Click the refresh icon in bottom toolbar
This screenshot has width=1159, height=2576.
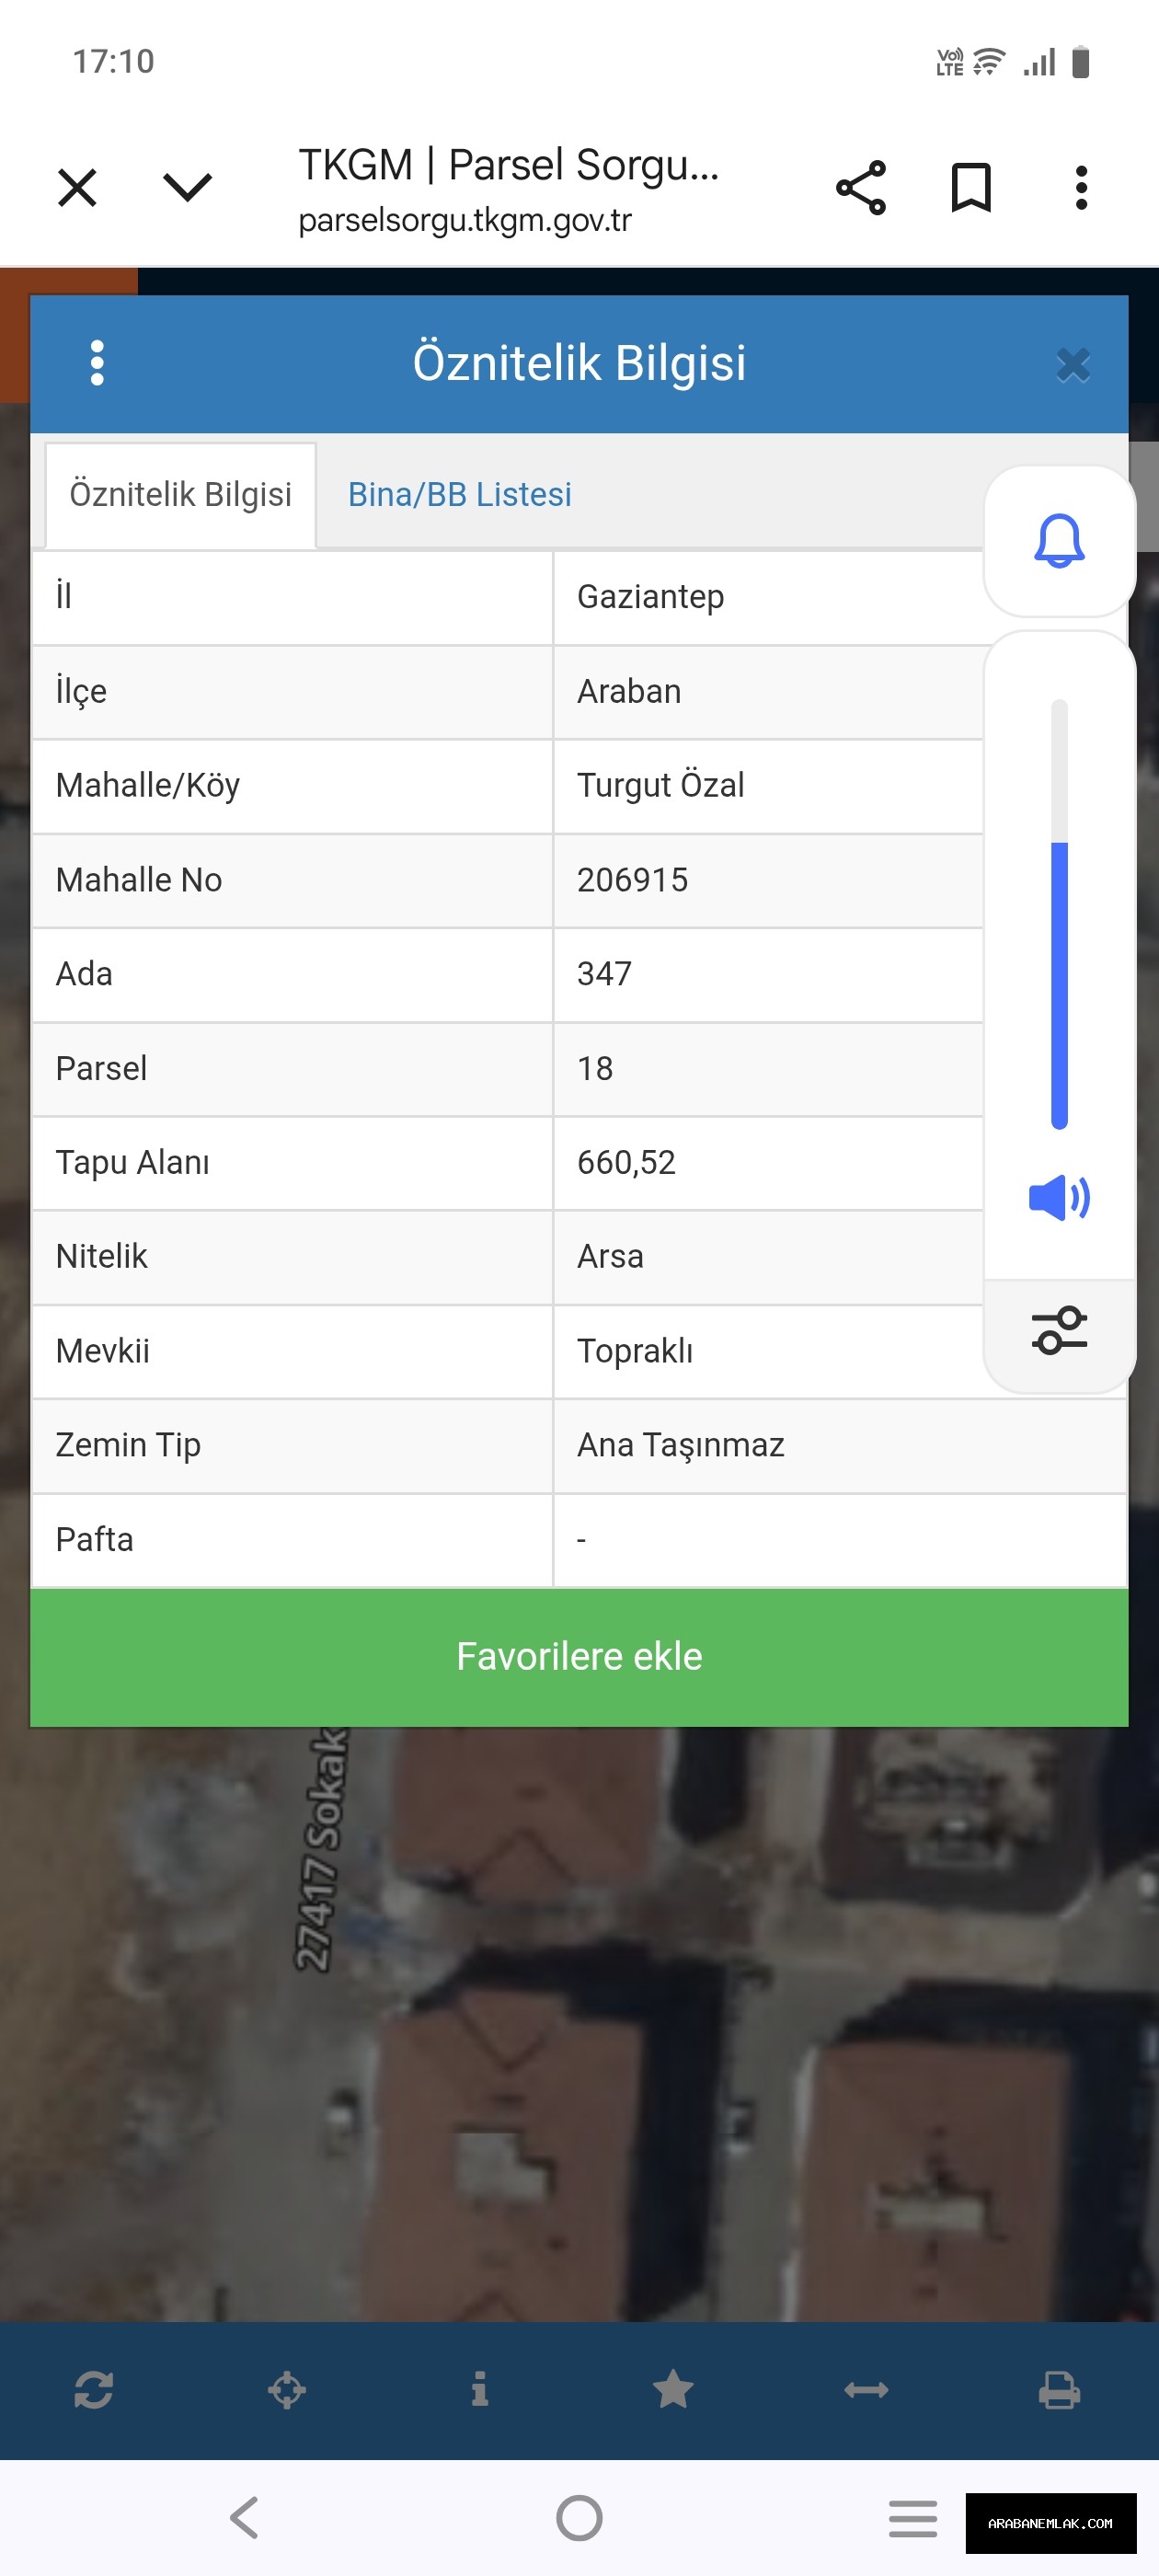pos(93,2390)
